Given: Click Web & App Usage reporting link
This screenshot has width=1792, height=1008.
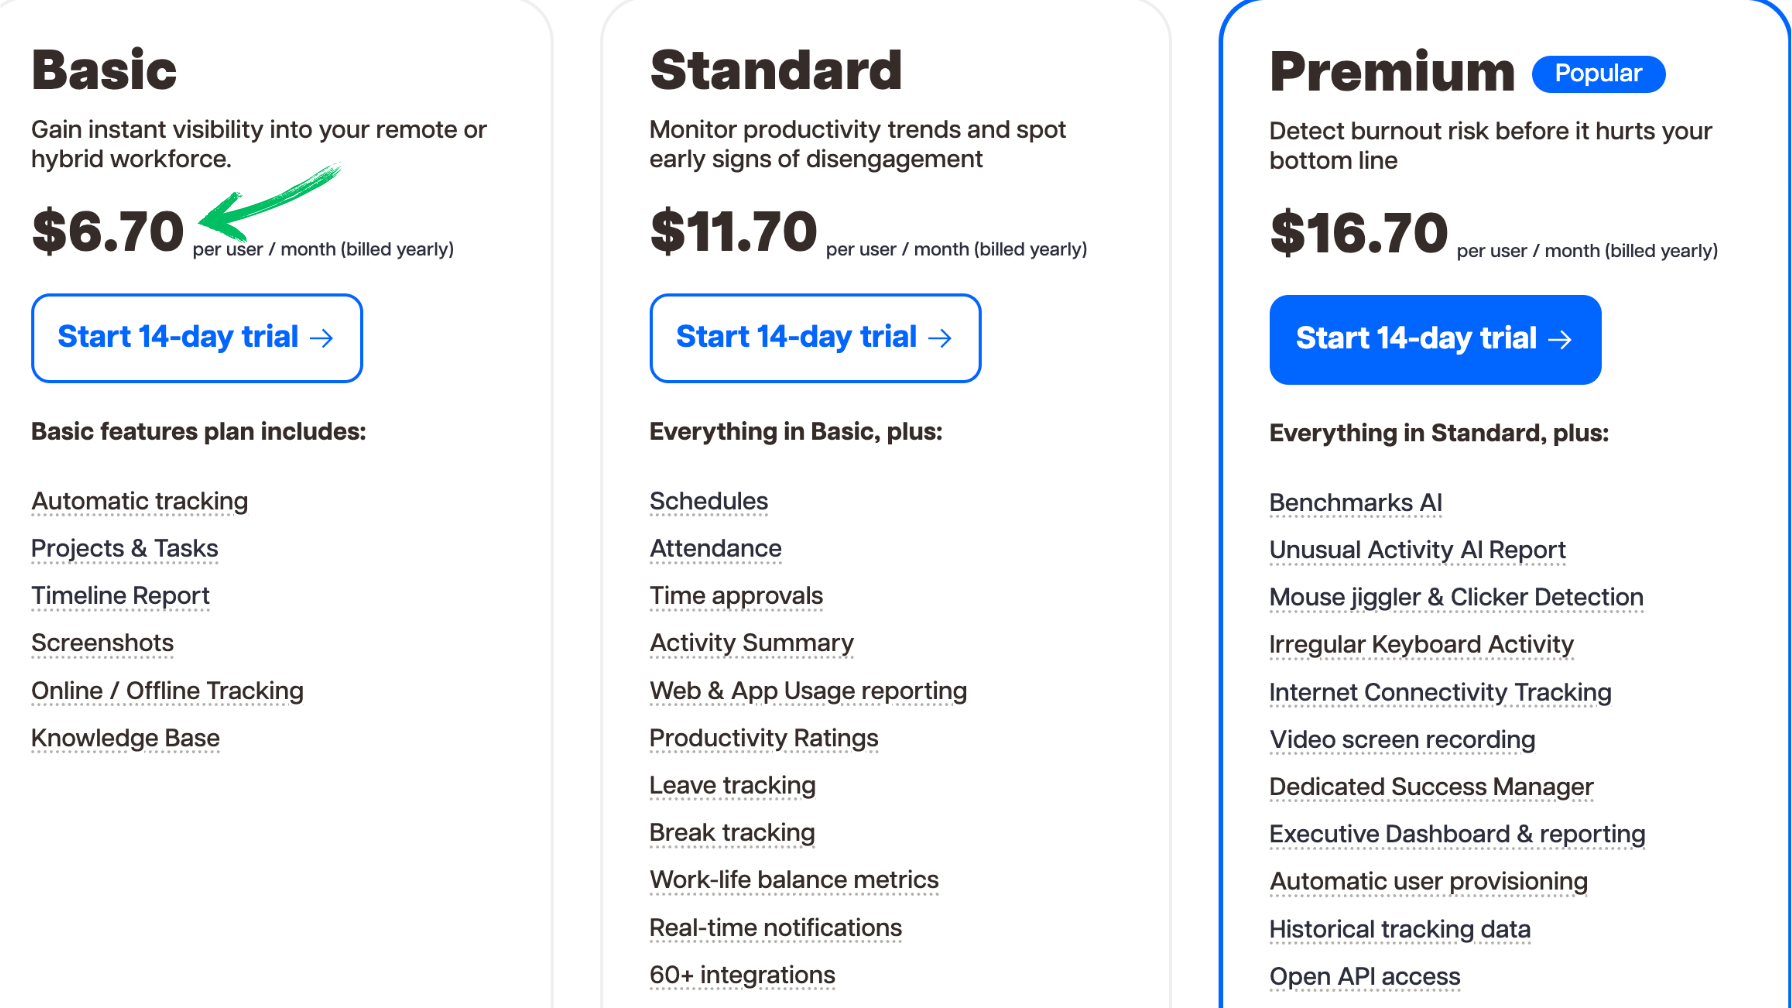Looking at the screenshot, I should point(808,691).
